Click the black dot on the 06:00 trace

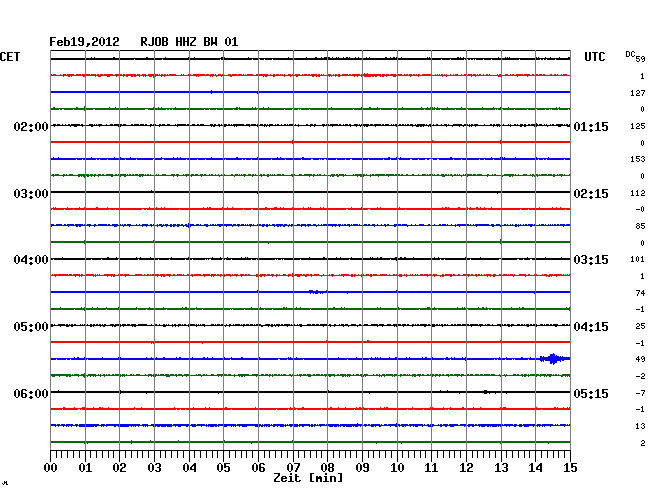click(x=485, y=392)
